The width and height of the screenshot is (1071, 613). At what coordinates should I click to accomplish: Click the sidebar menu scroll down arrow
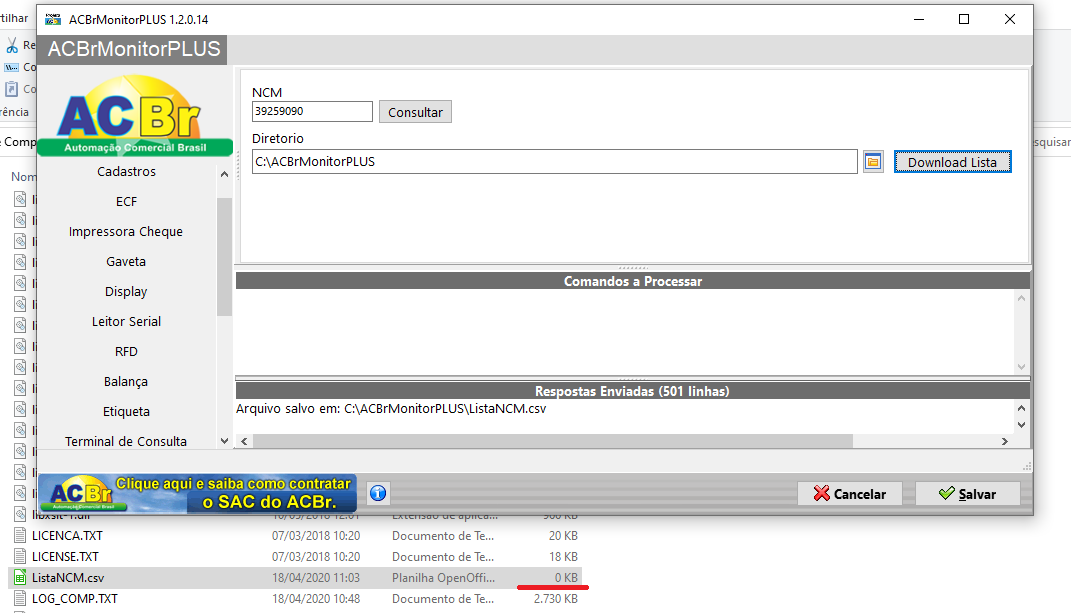point(224,441)
